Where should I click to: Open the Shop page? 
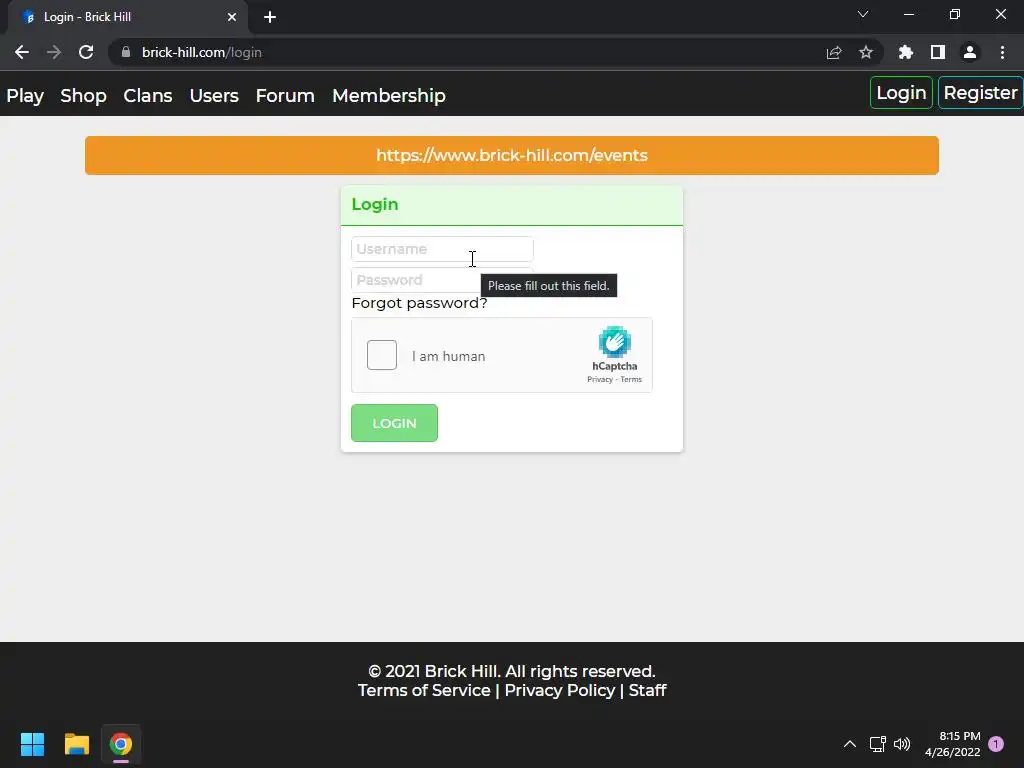(83, 95)
